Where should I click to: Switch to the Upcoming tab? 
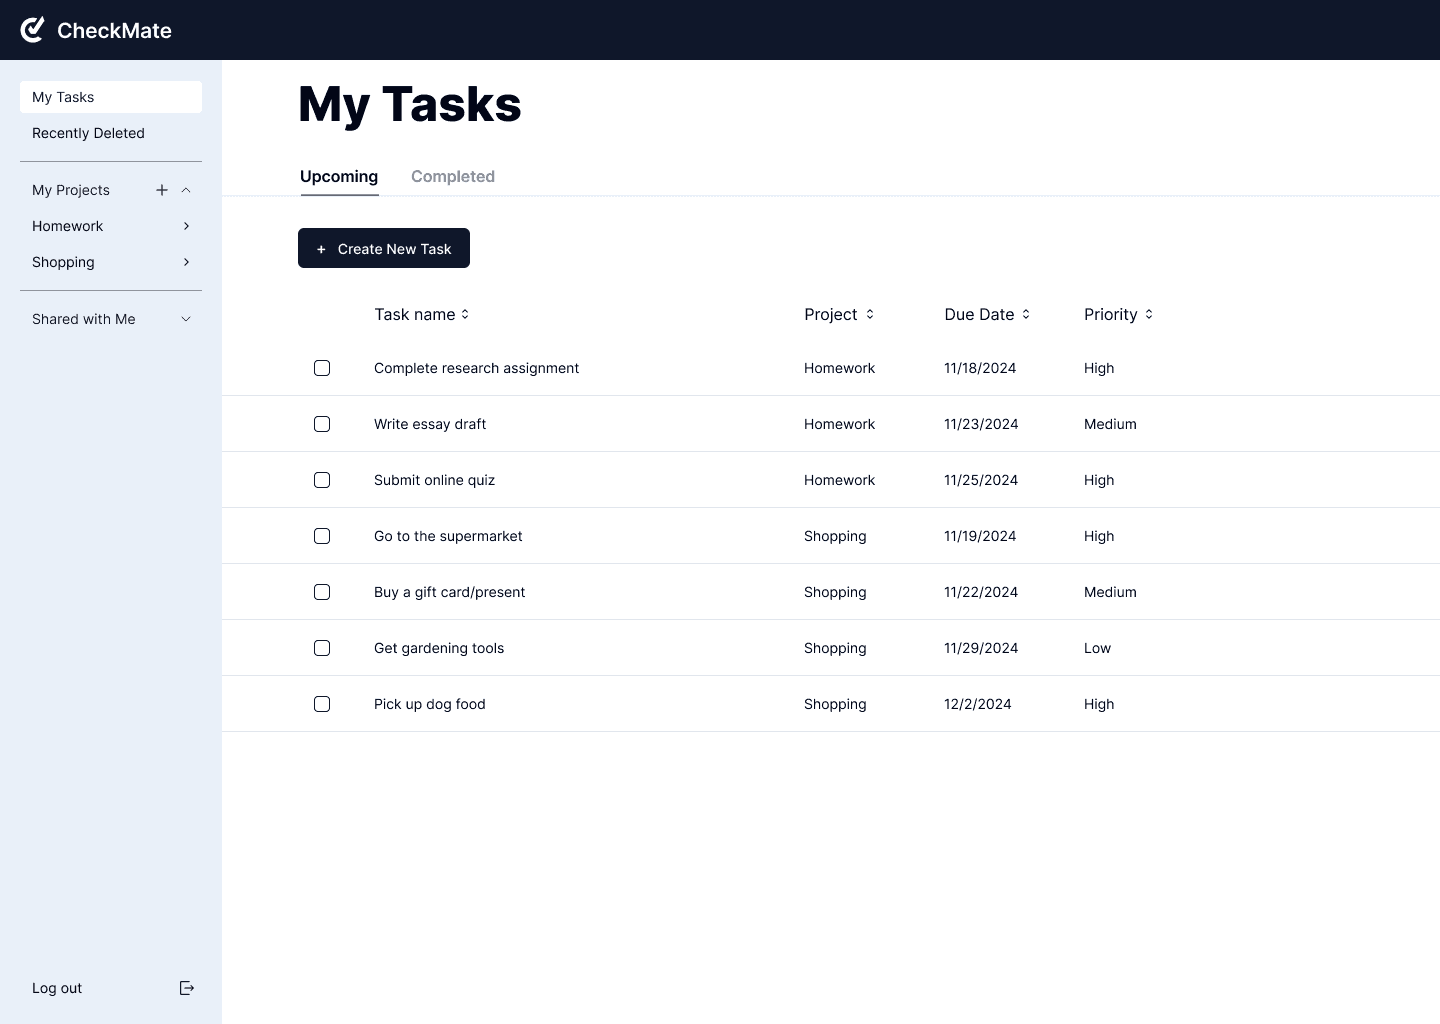(339, 176)
